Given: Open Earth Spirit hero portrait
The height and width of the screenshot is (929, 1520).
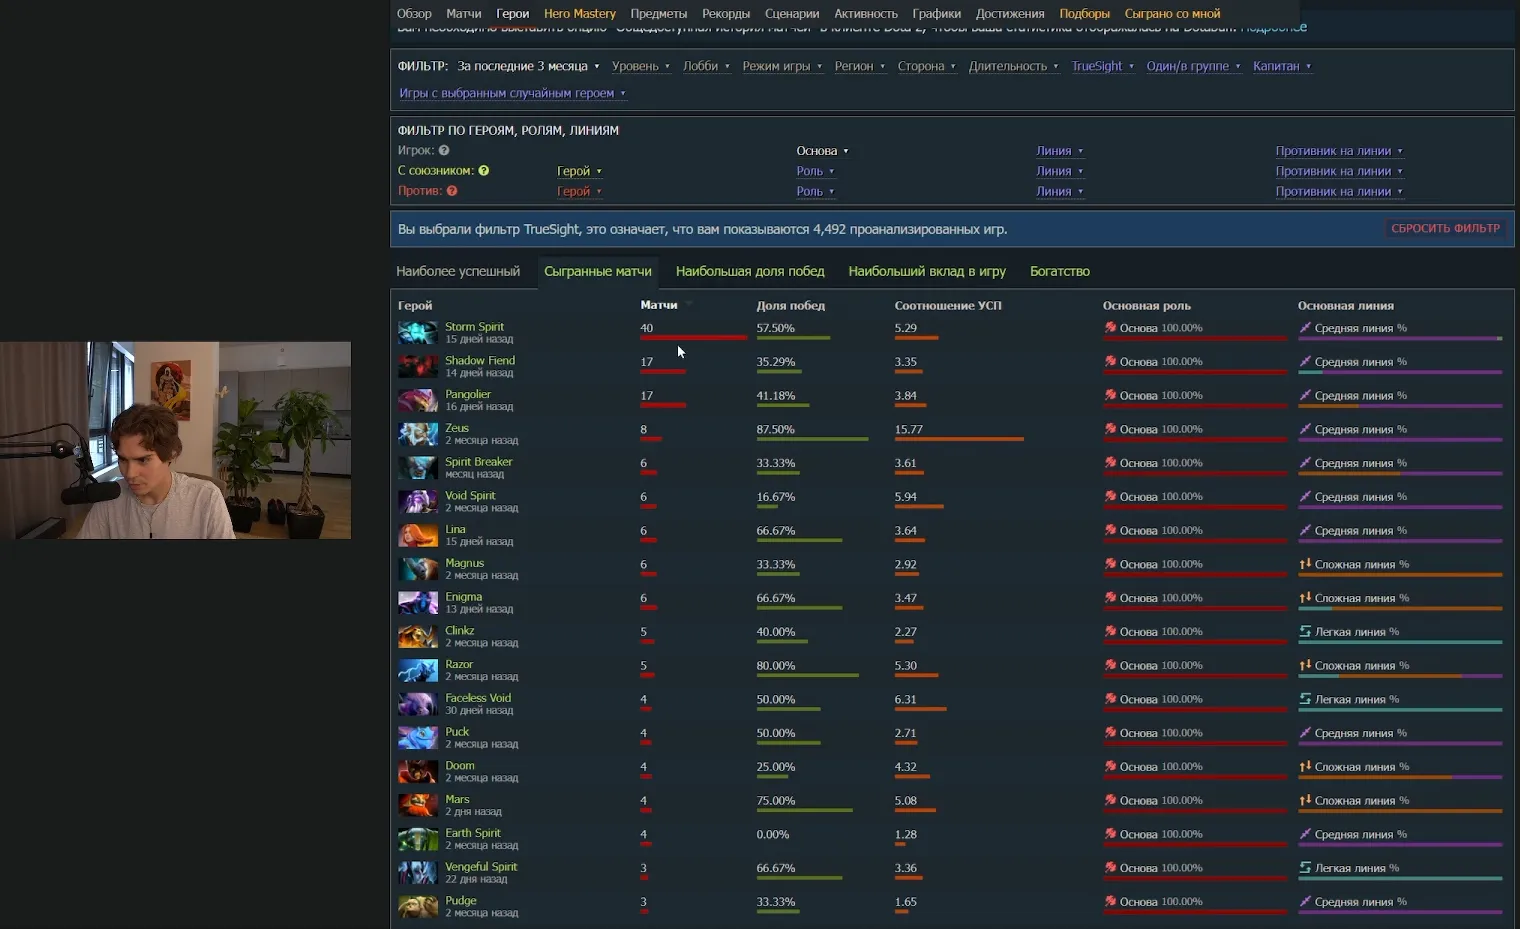Looking at the screenshot, I should [418, 839].
